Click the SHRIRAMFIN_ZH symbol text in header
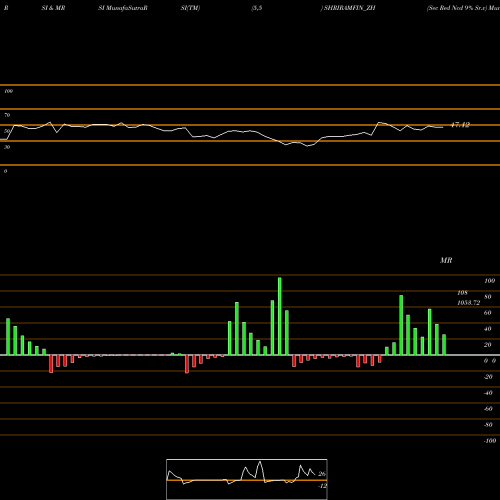 (350, 8)
